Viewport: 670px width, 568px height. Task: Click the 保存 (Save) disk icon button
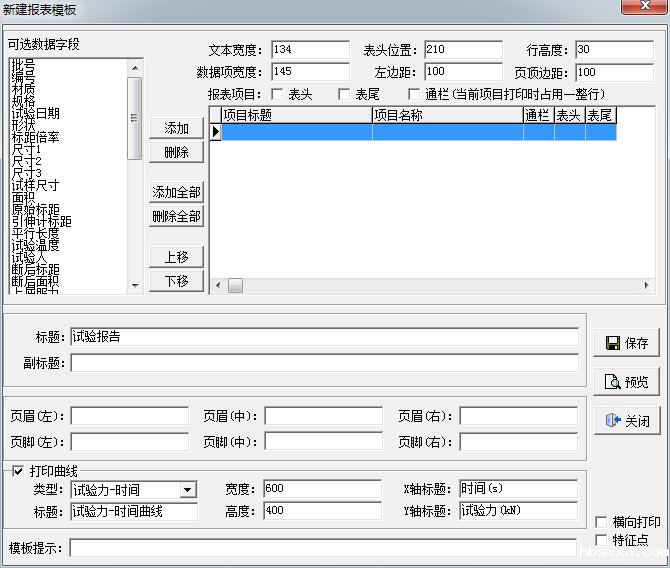click(626, 343)
